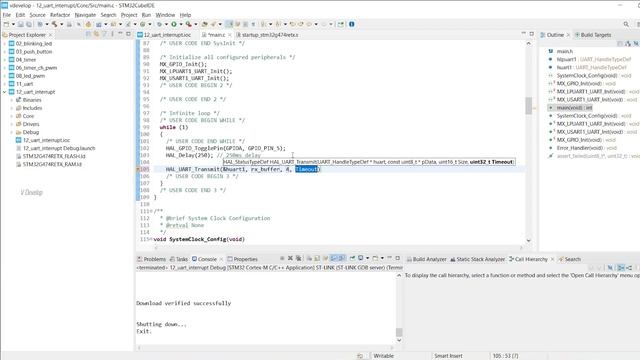
Task: Switch to 12_uart_interrupt.ioc editor tab
Action: [164, 35]
